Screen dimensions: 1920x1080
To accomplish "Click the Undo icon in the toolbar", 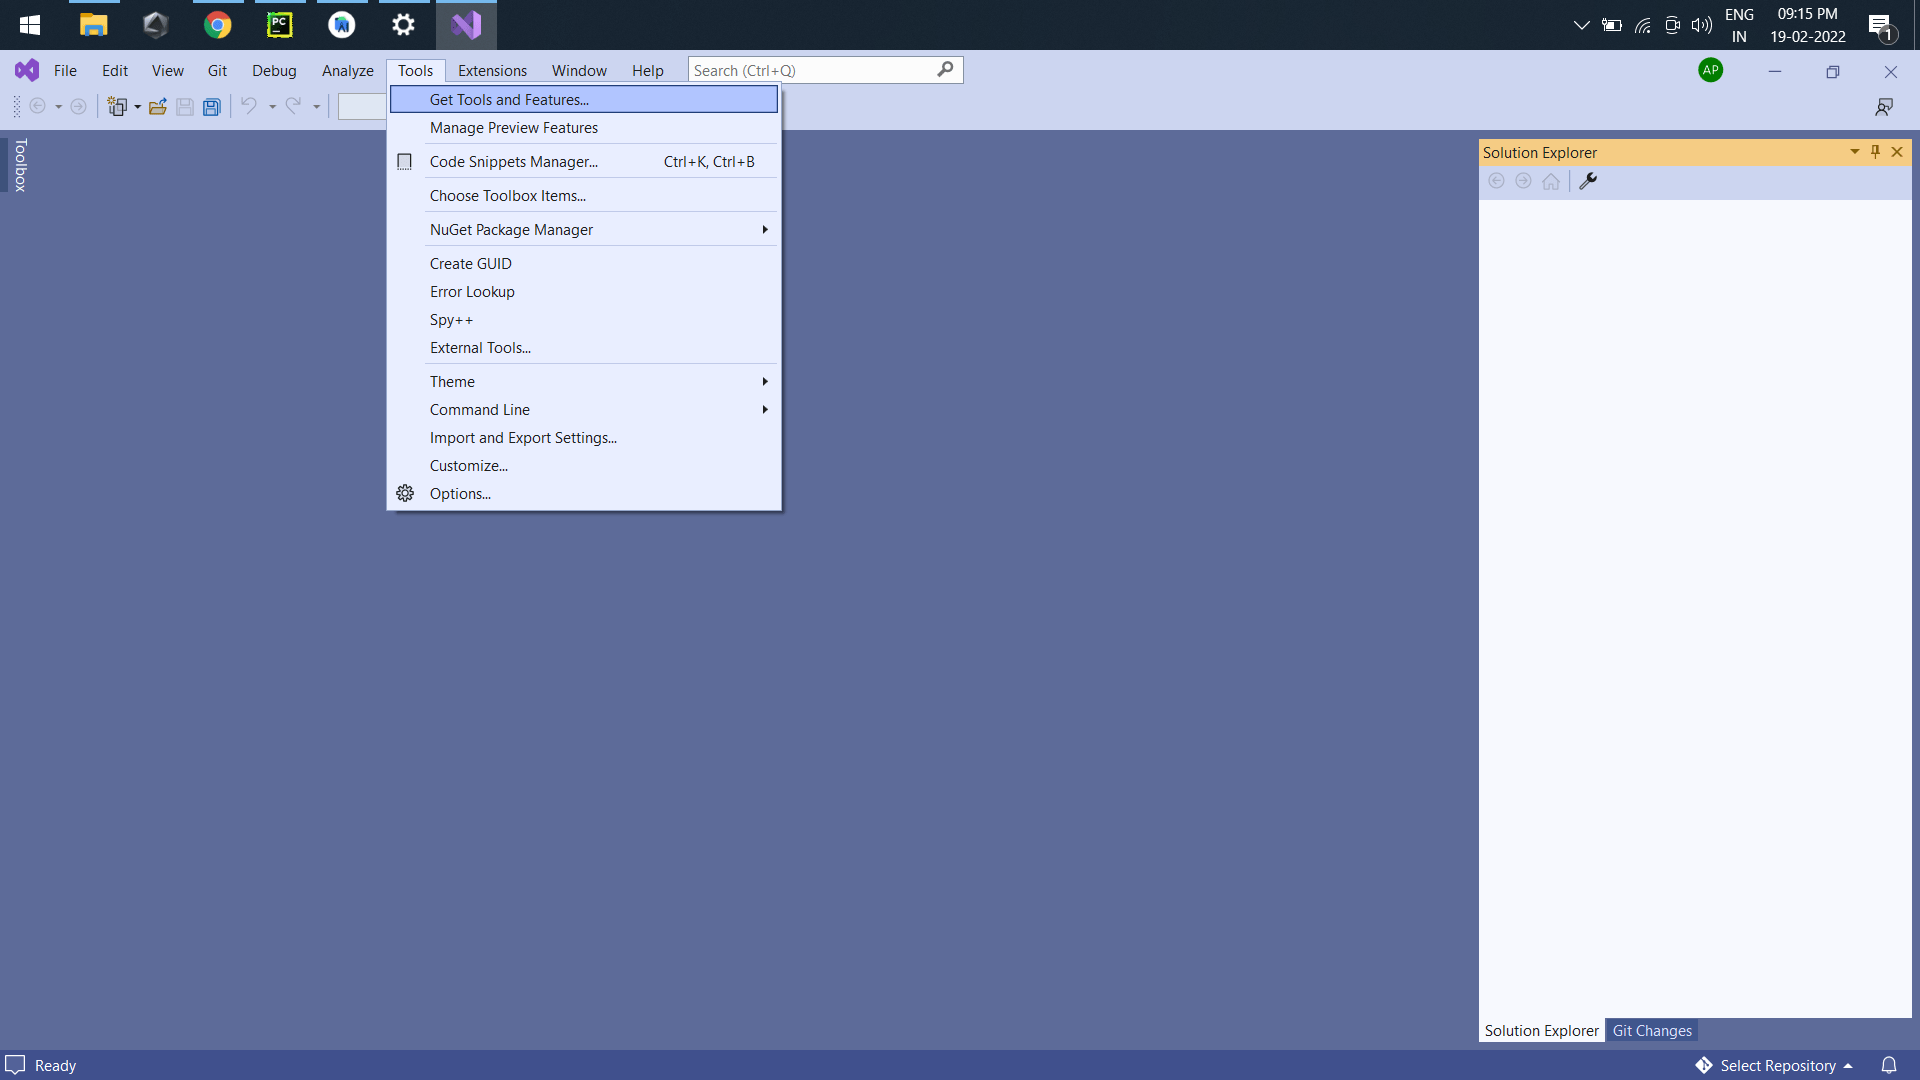I will pos(247,106).
